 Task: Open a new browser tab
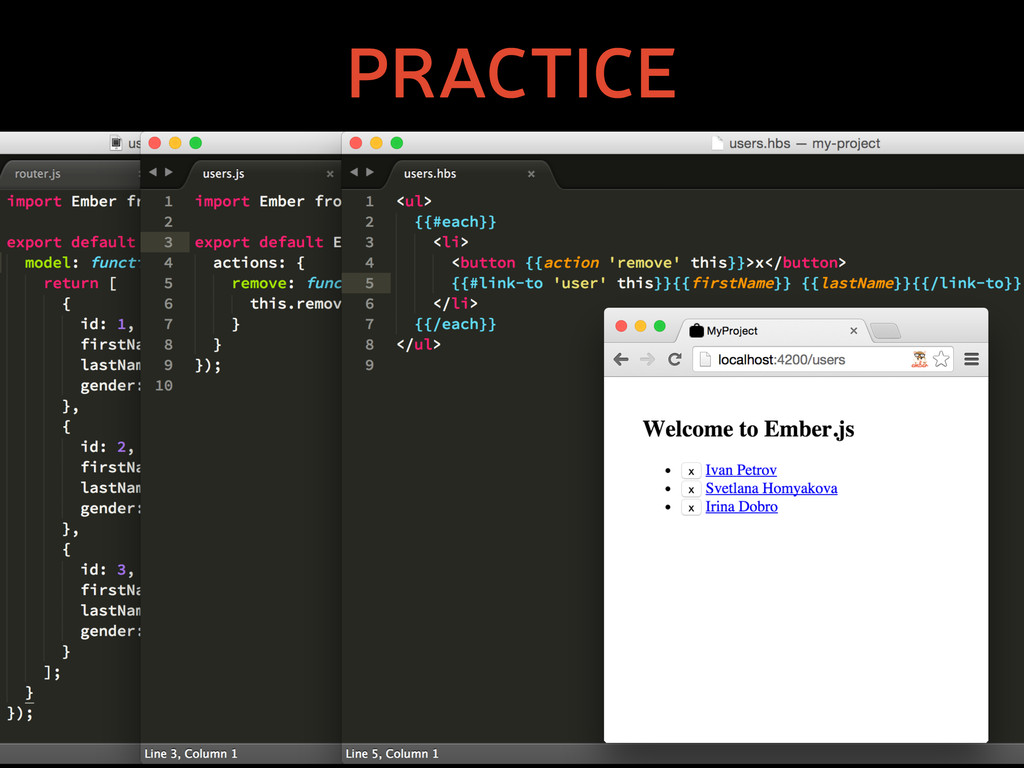pyautogui.click(x=886, y=331)
